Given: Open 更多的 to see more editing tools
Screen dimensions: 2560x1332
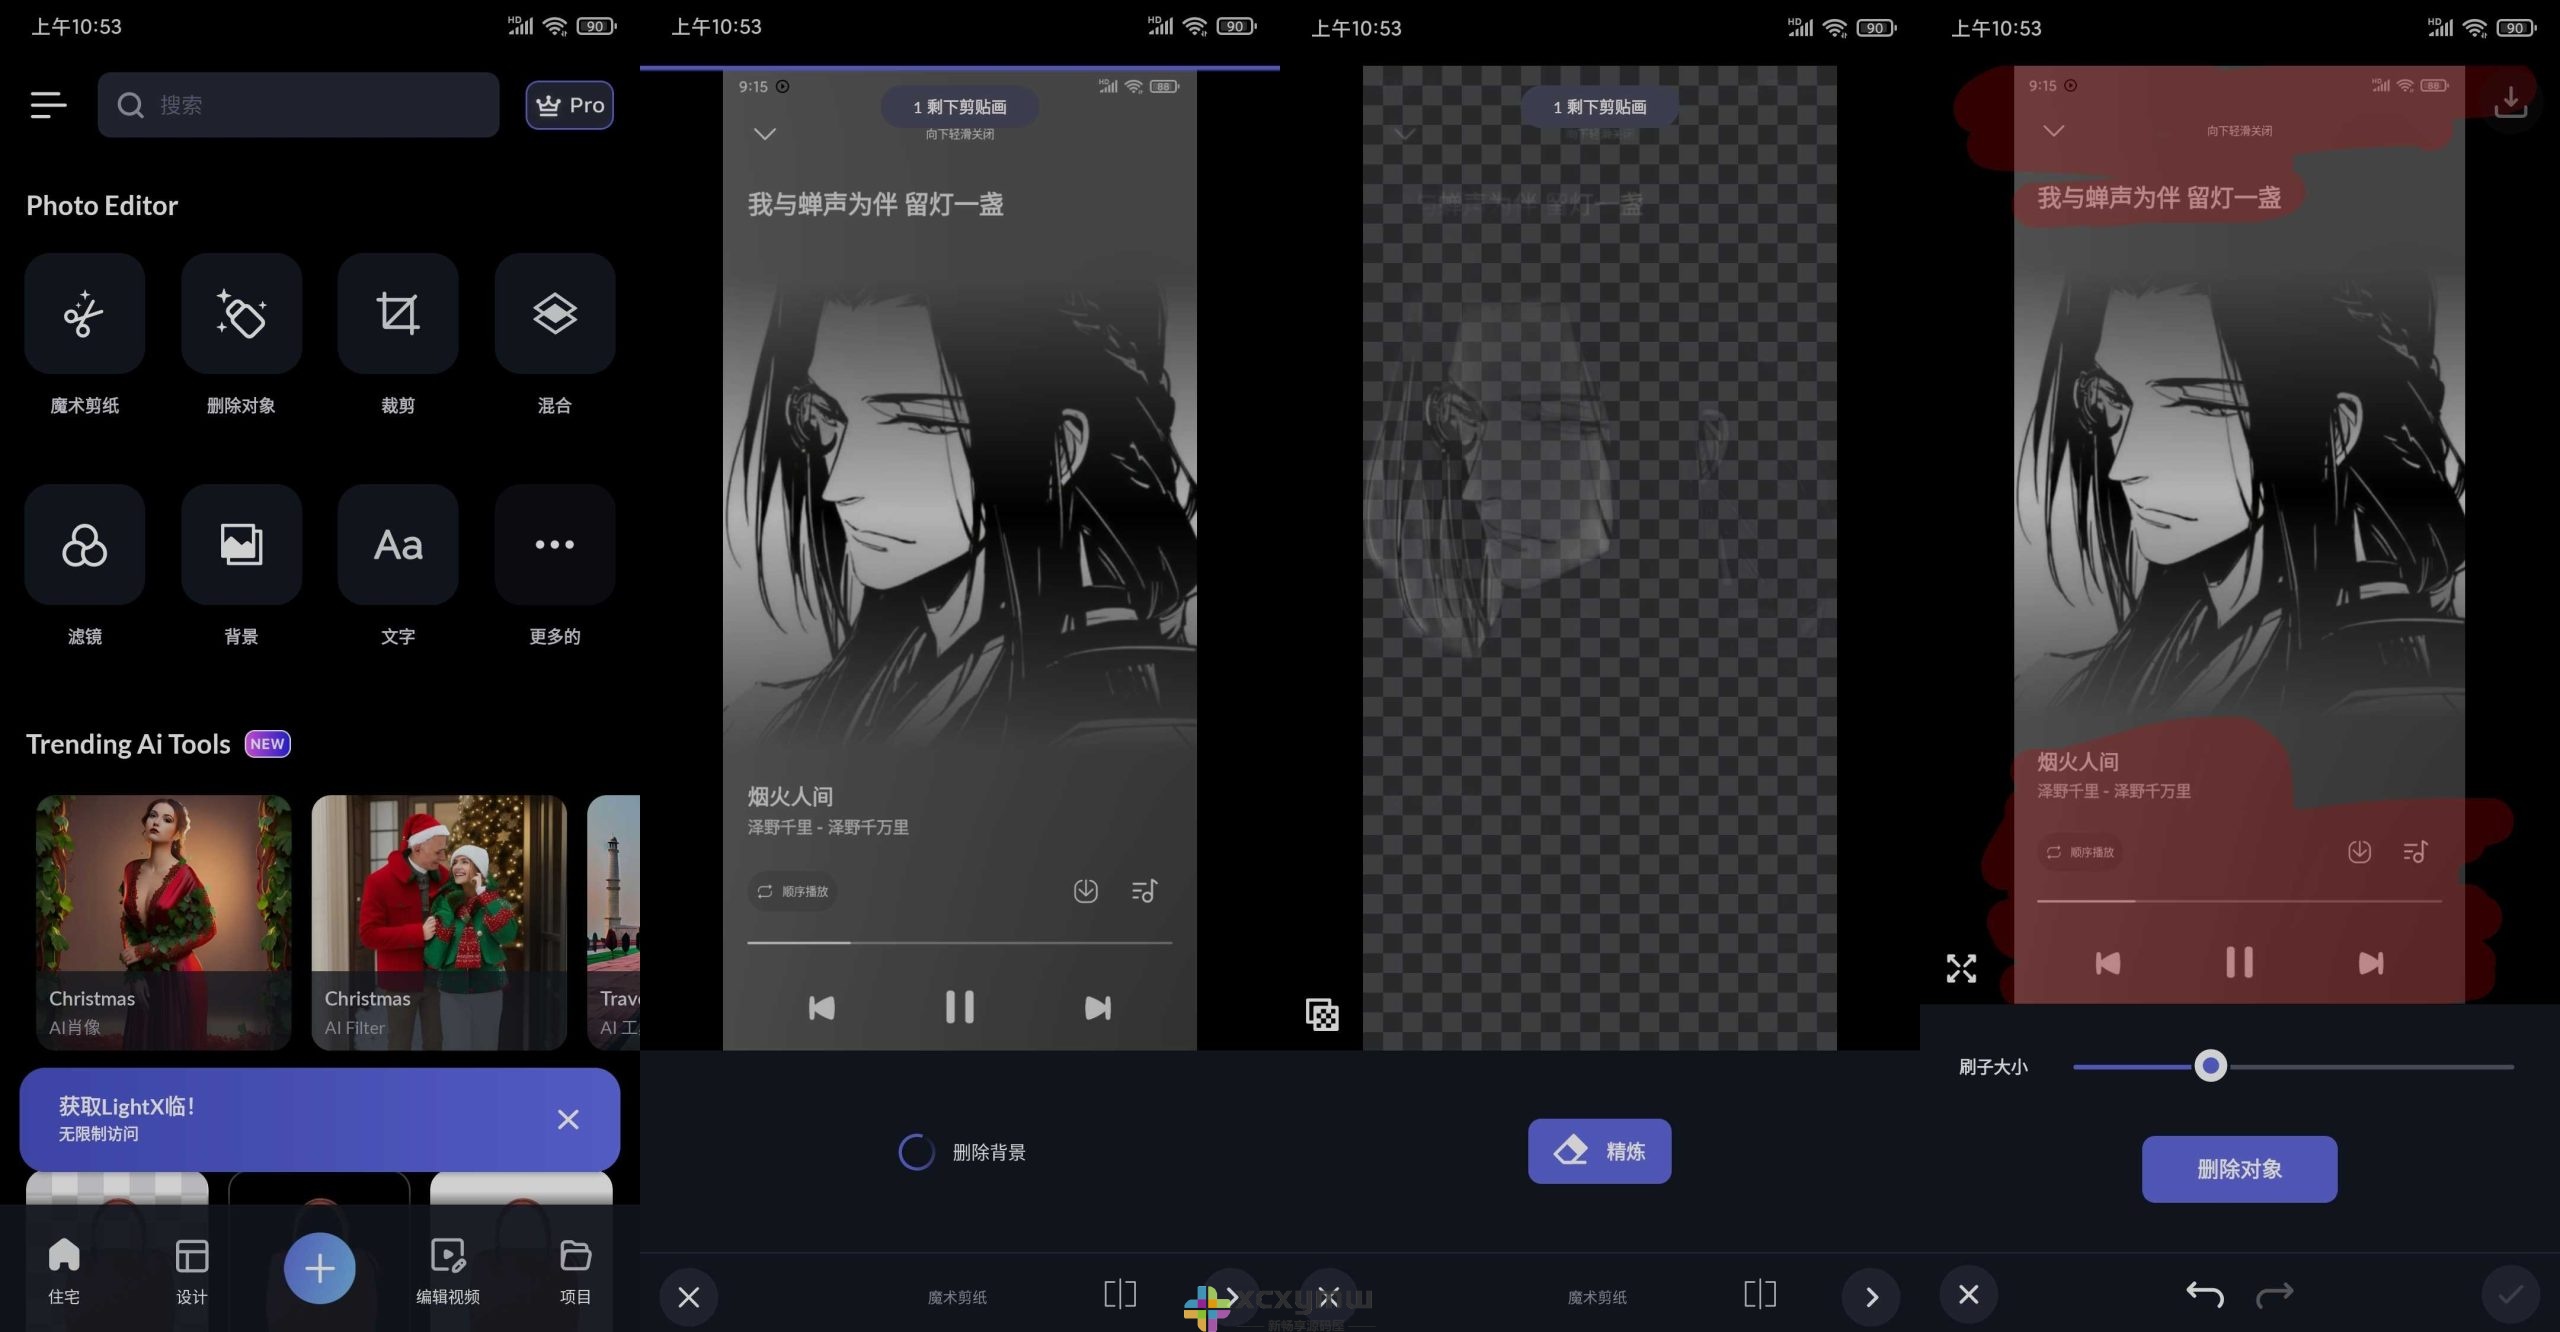Looking at the screenshot, I should [x=554, y=545].
